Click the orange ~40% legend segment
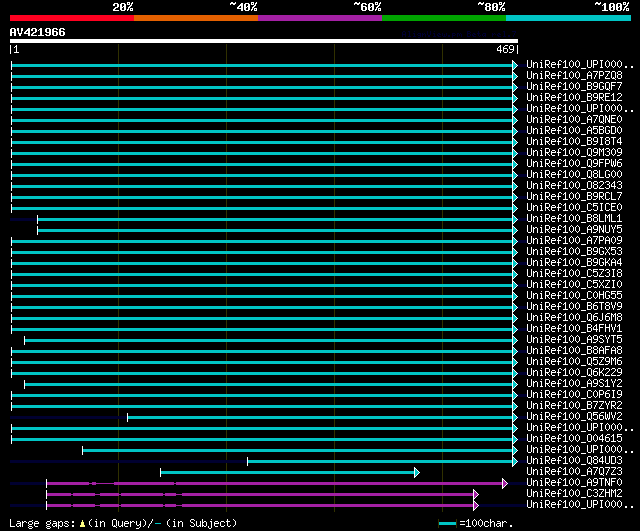Screen dimensions: 640x531 click(196, 18)
